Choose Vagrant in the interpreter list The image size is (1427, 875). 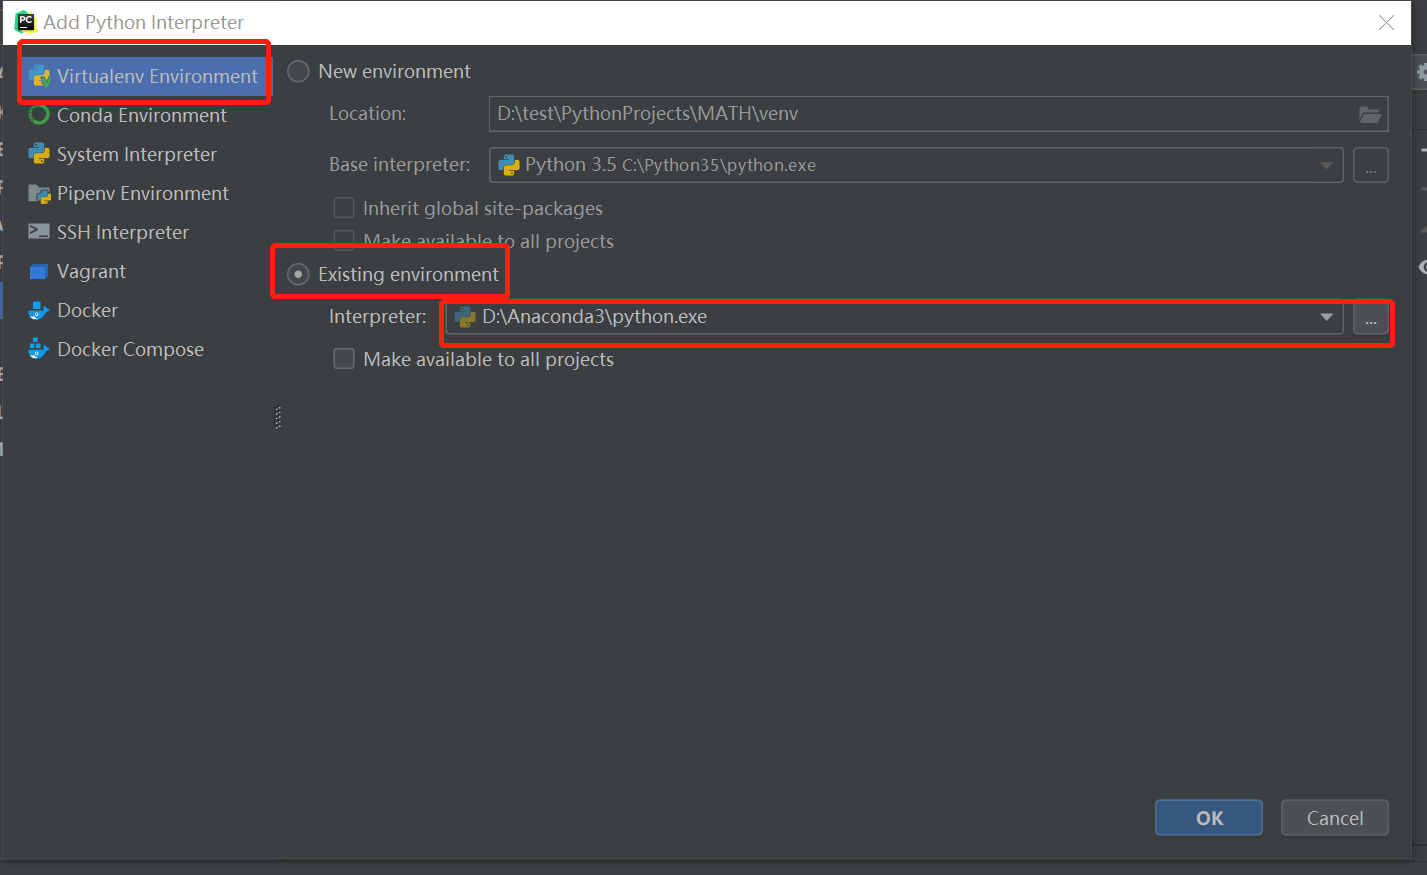pyautogui.click(x=91, y=271)
